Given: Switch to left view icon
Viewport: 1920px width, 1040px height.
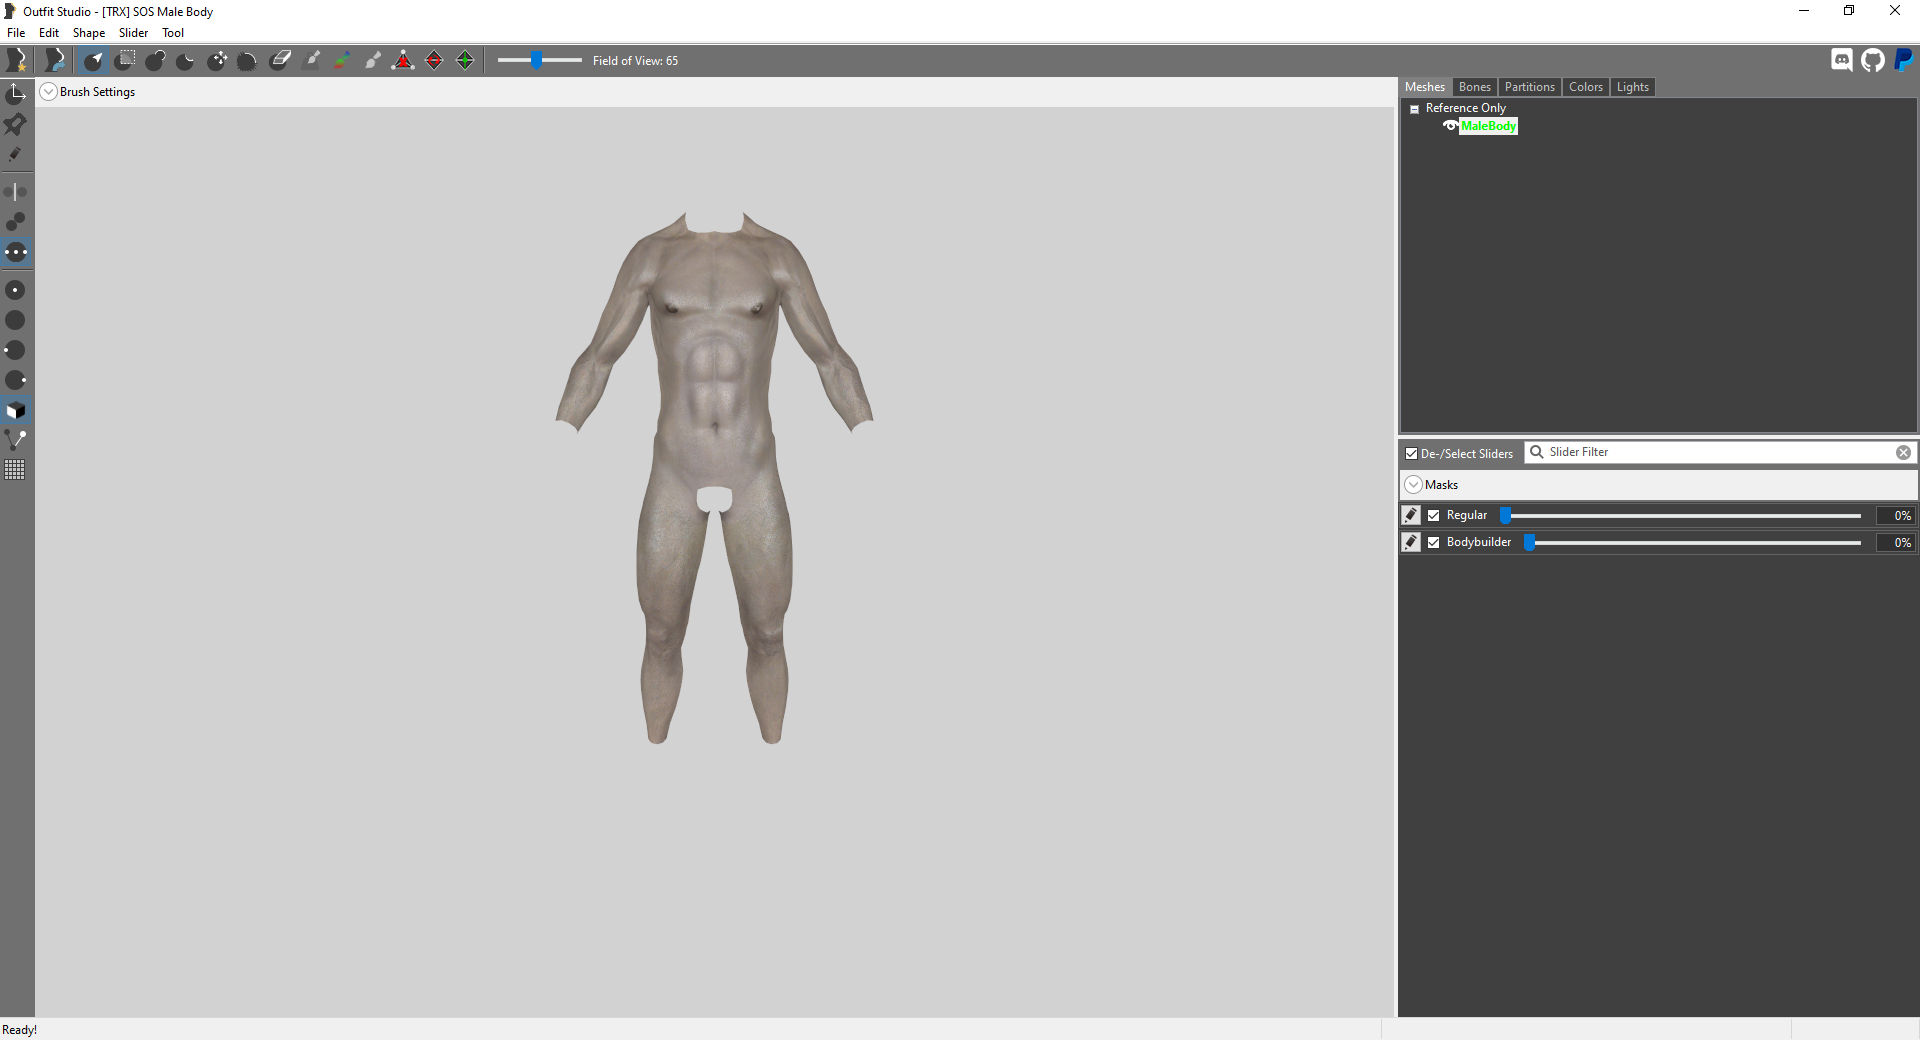Looking at the screenshot, I should [16, 350].
